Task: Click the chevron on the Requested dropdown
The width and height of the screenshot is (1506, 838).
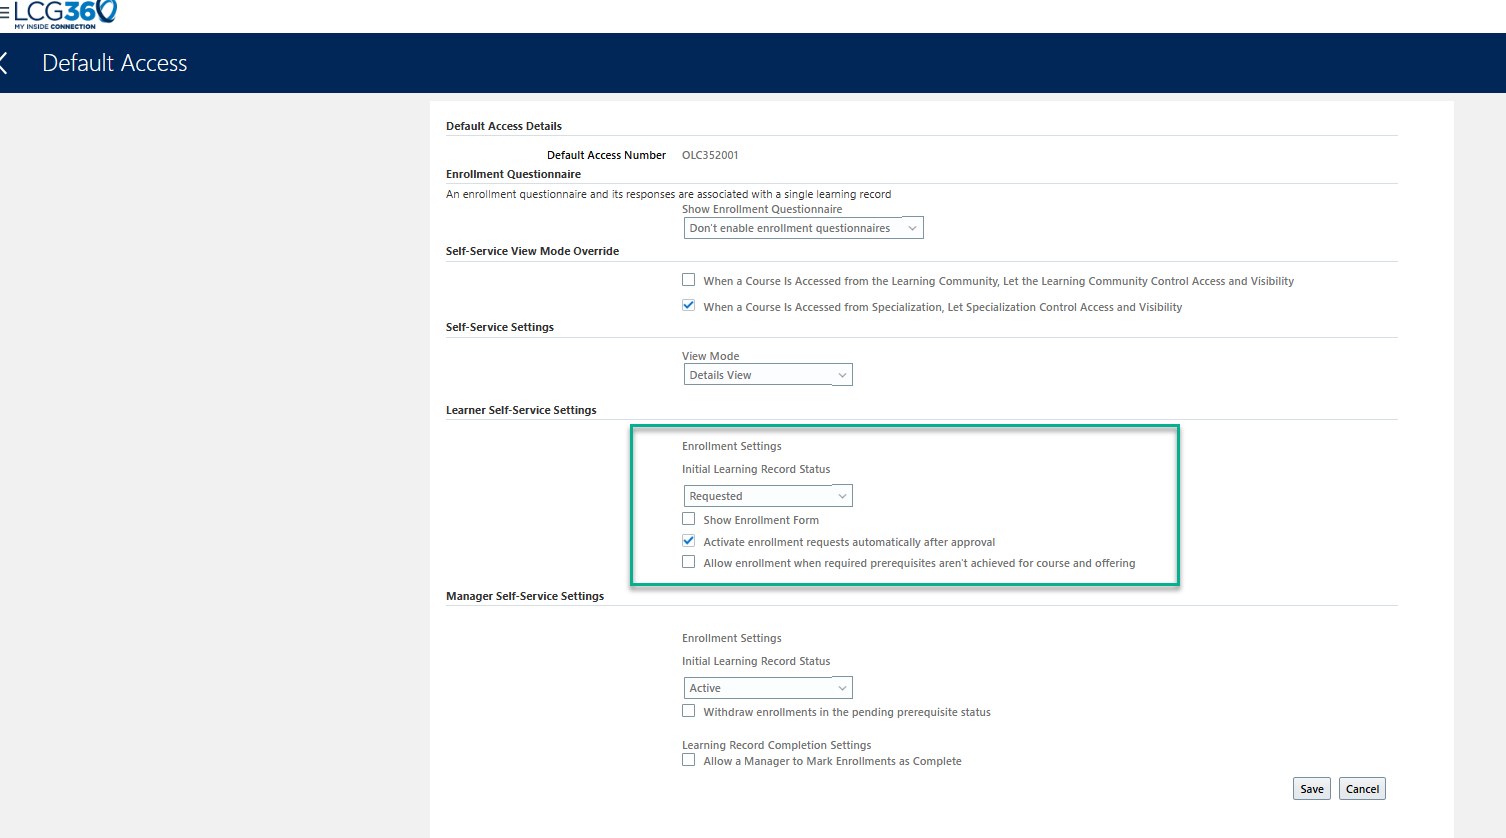Action: click(841, 495)
